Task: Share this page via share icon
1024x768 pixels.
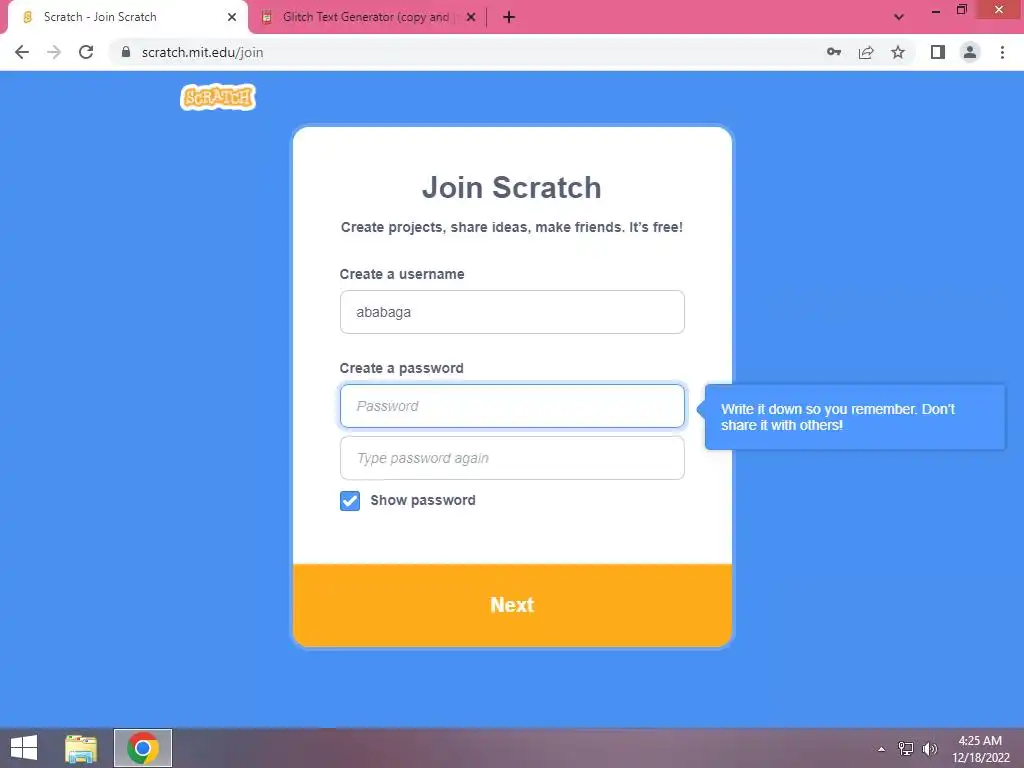Action: 866,52
